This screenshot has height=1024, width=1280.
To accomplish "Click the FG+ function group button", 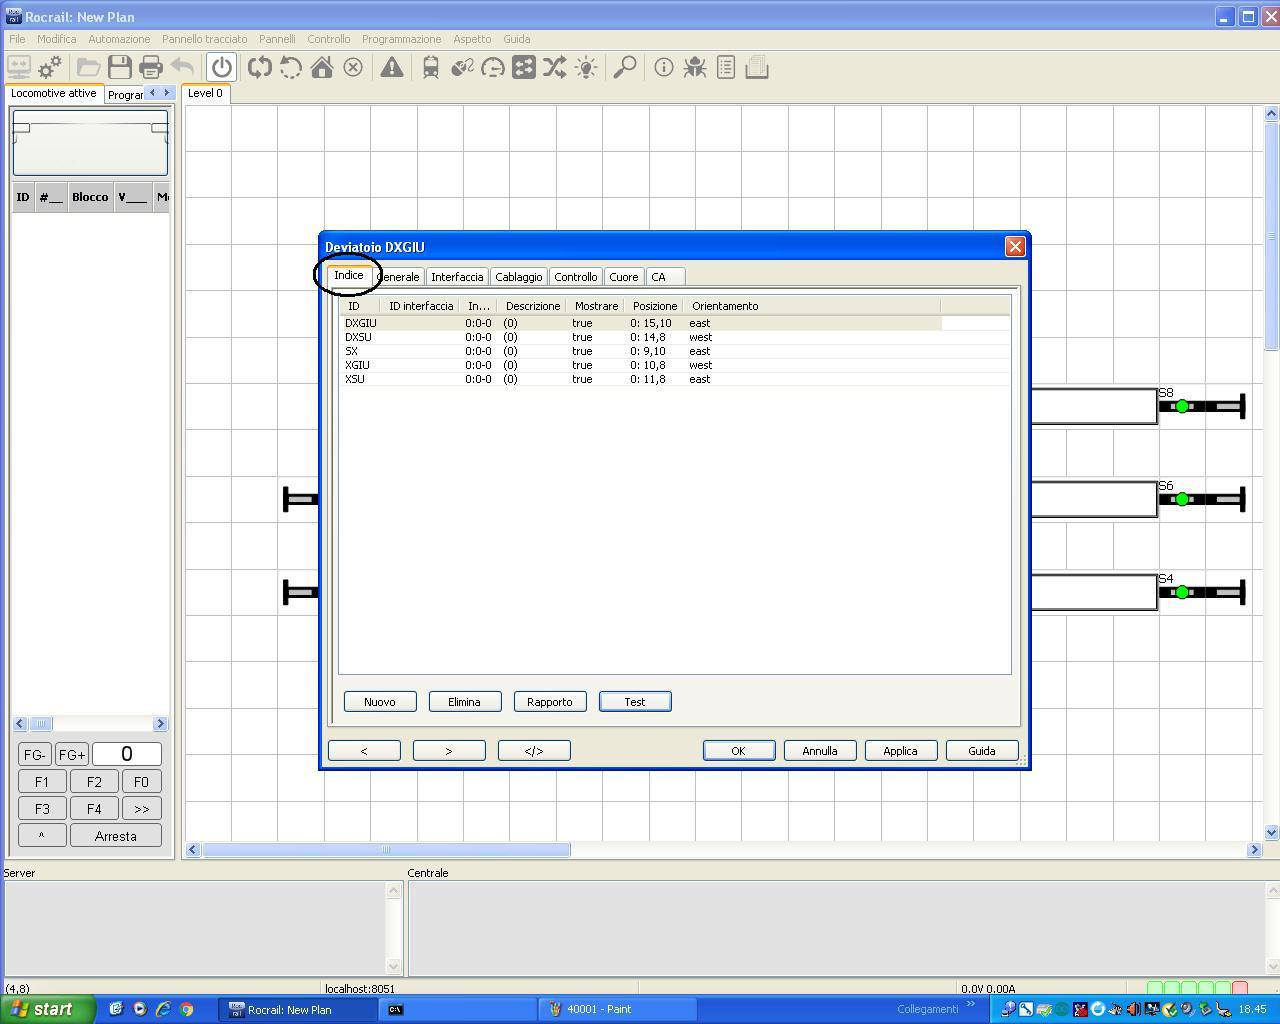I will (x=71, y=755).
